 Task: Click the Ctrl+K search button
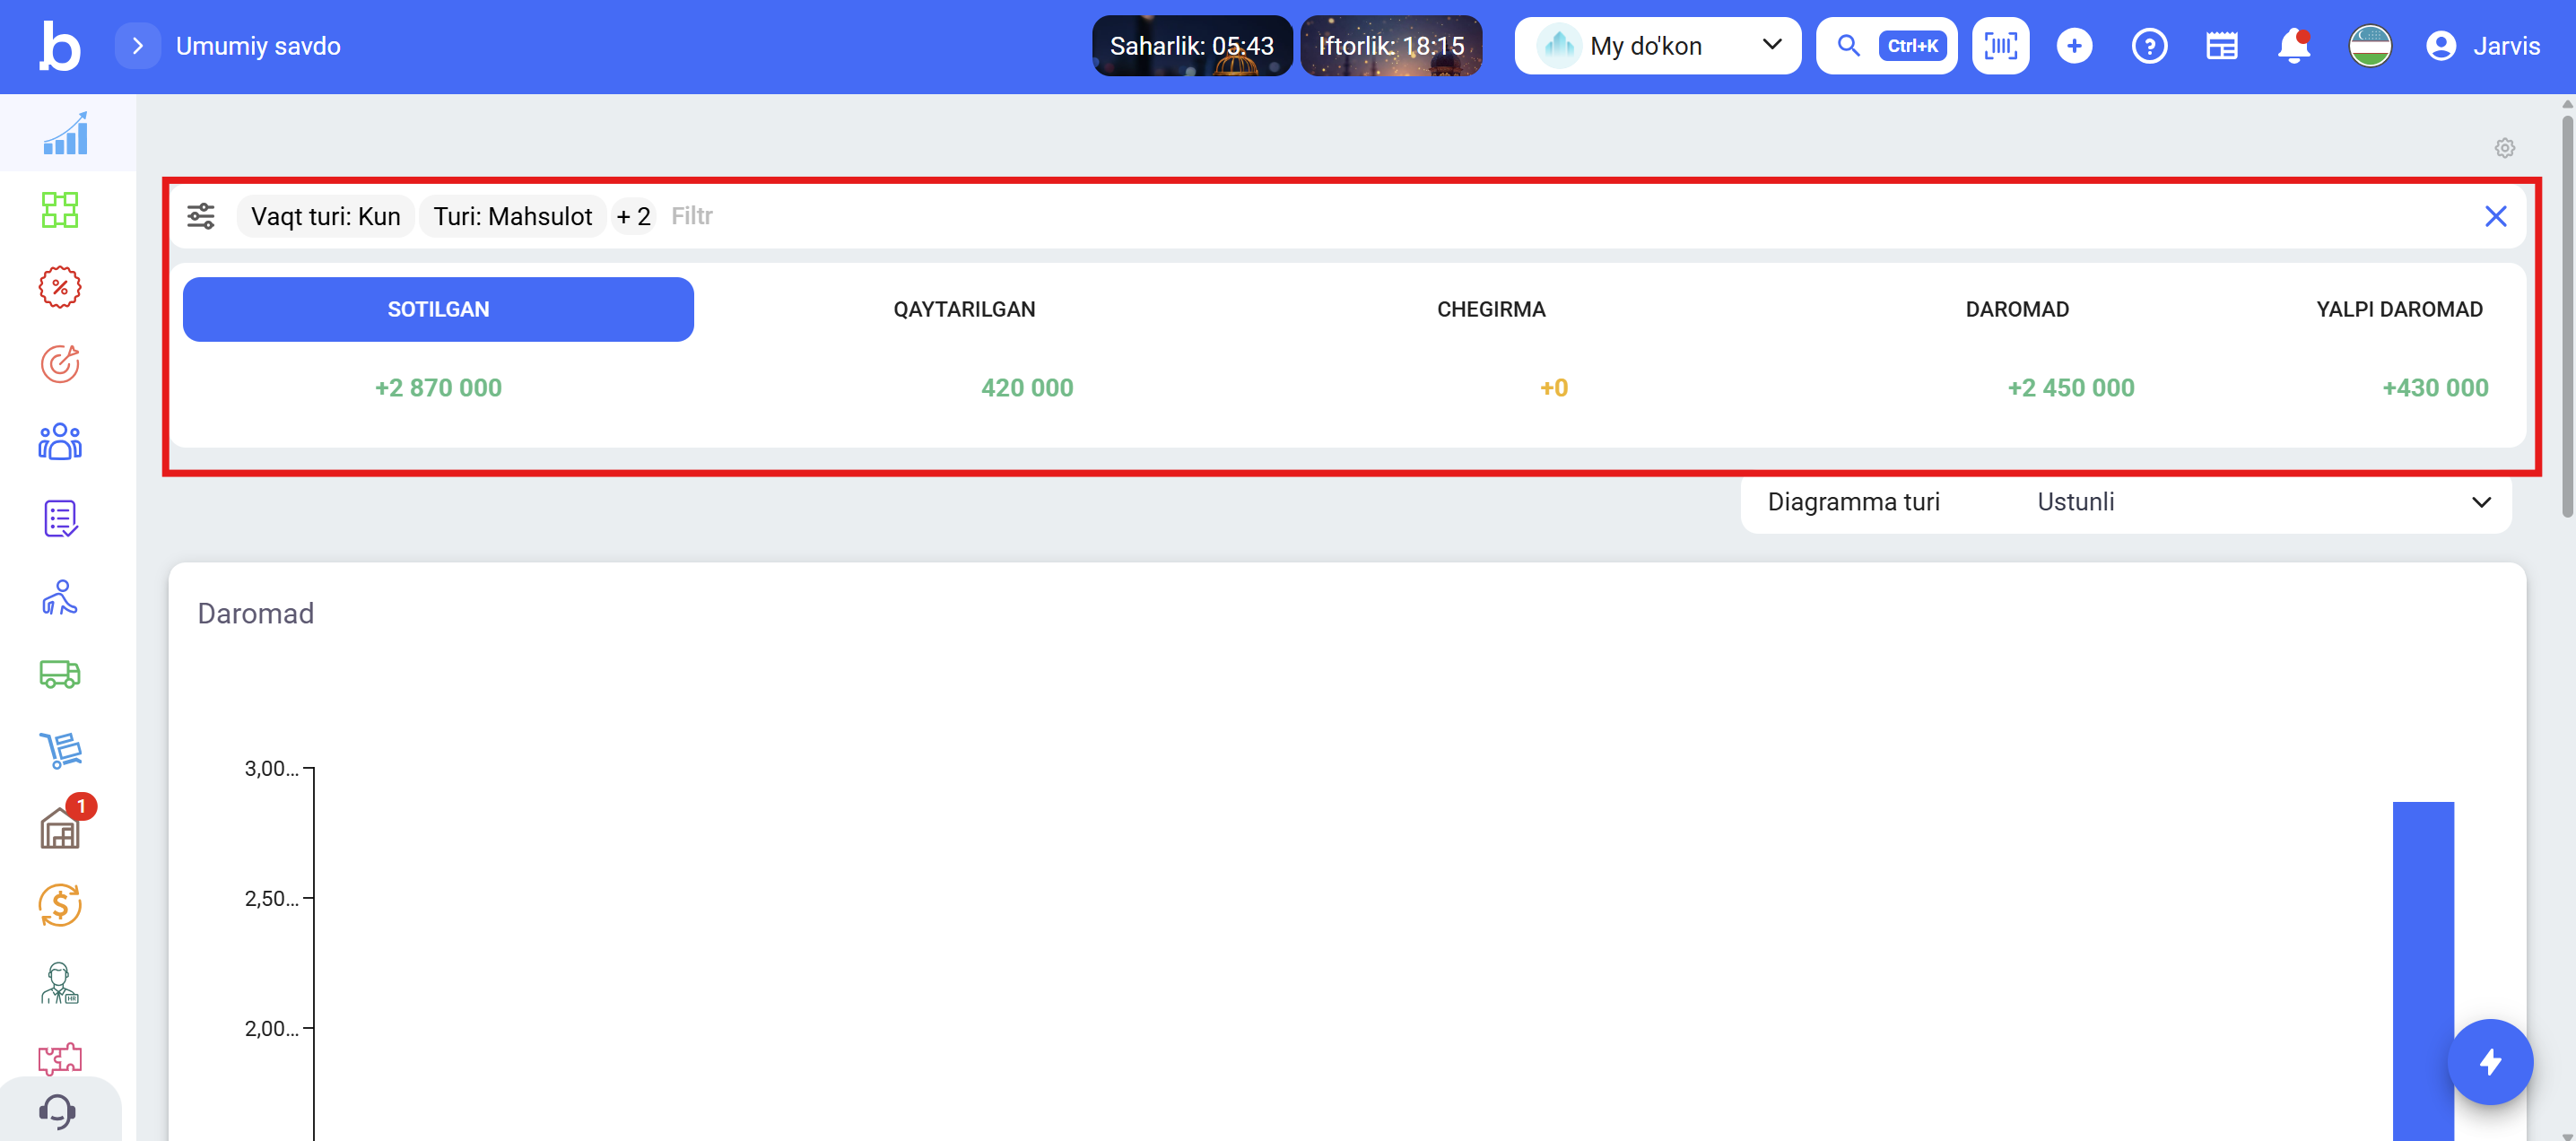1886,46
